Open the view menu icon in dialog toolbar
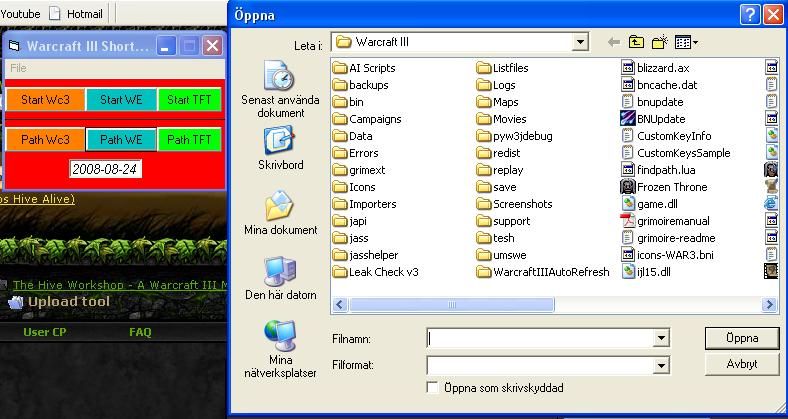This screenshot has height=419, width=788. click(x=686, y=43)
